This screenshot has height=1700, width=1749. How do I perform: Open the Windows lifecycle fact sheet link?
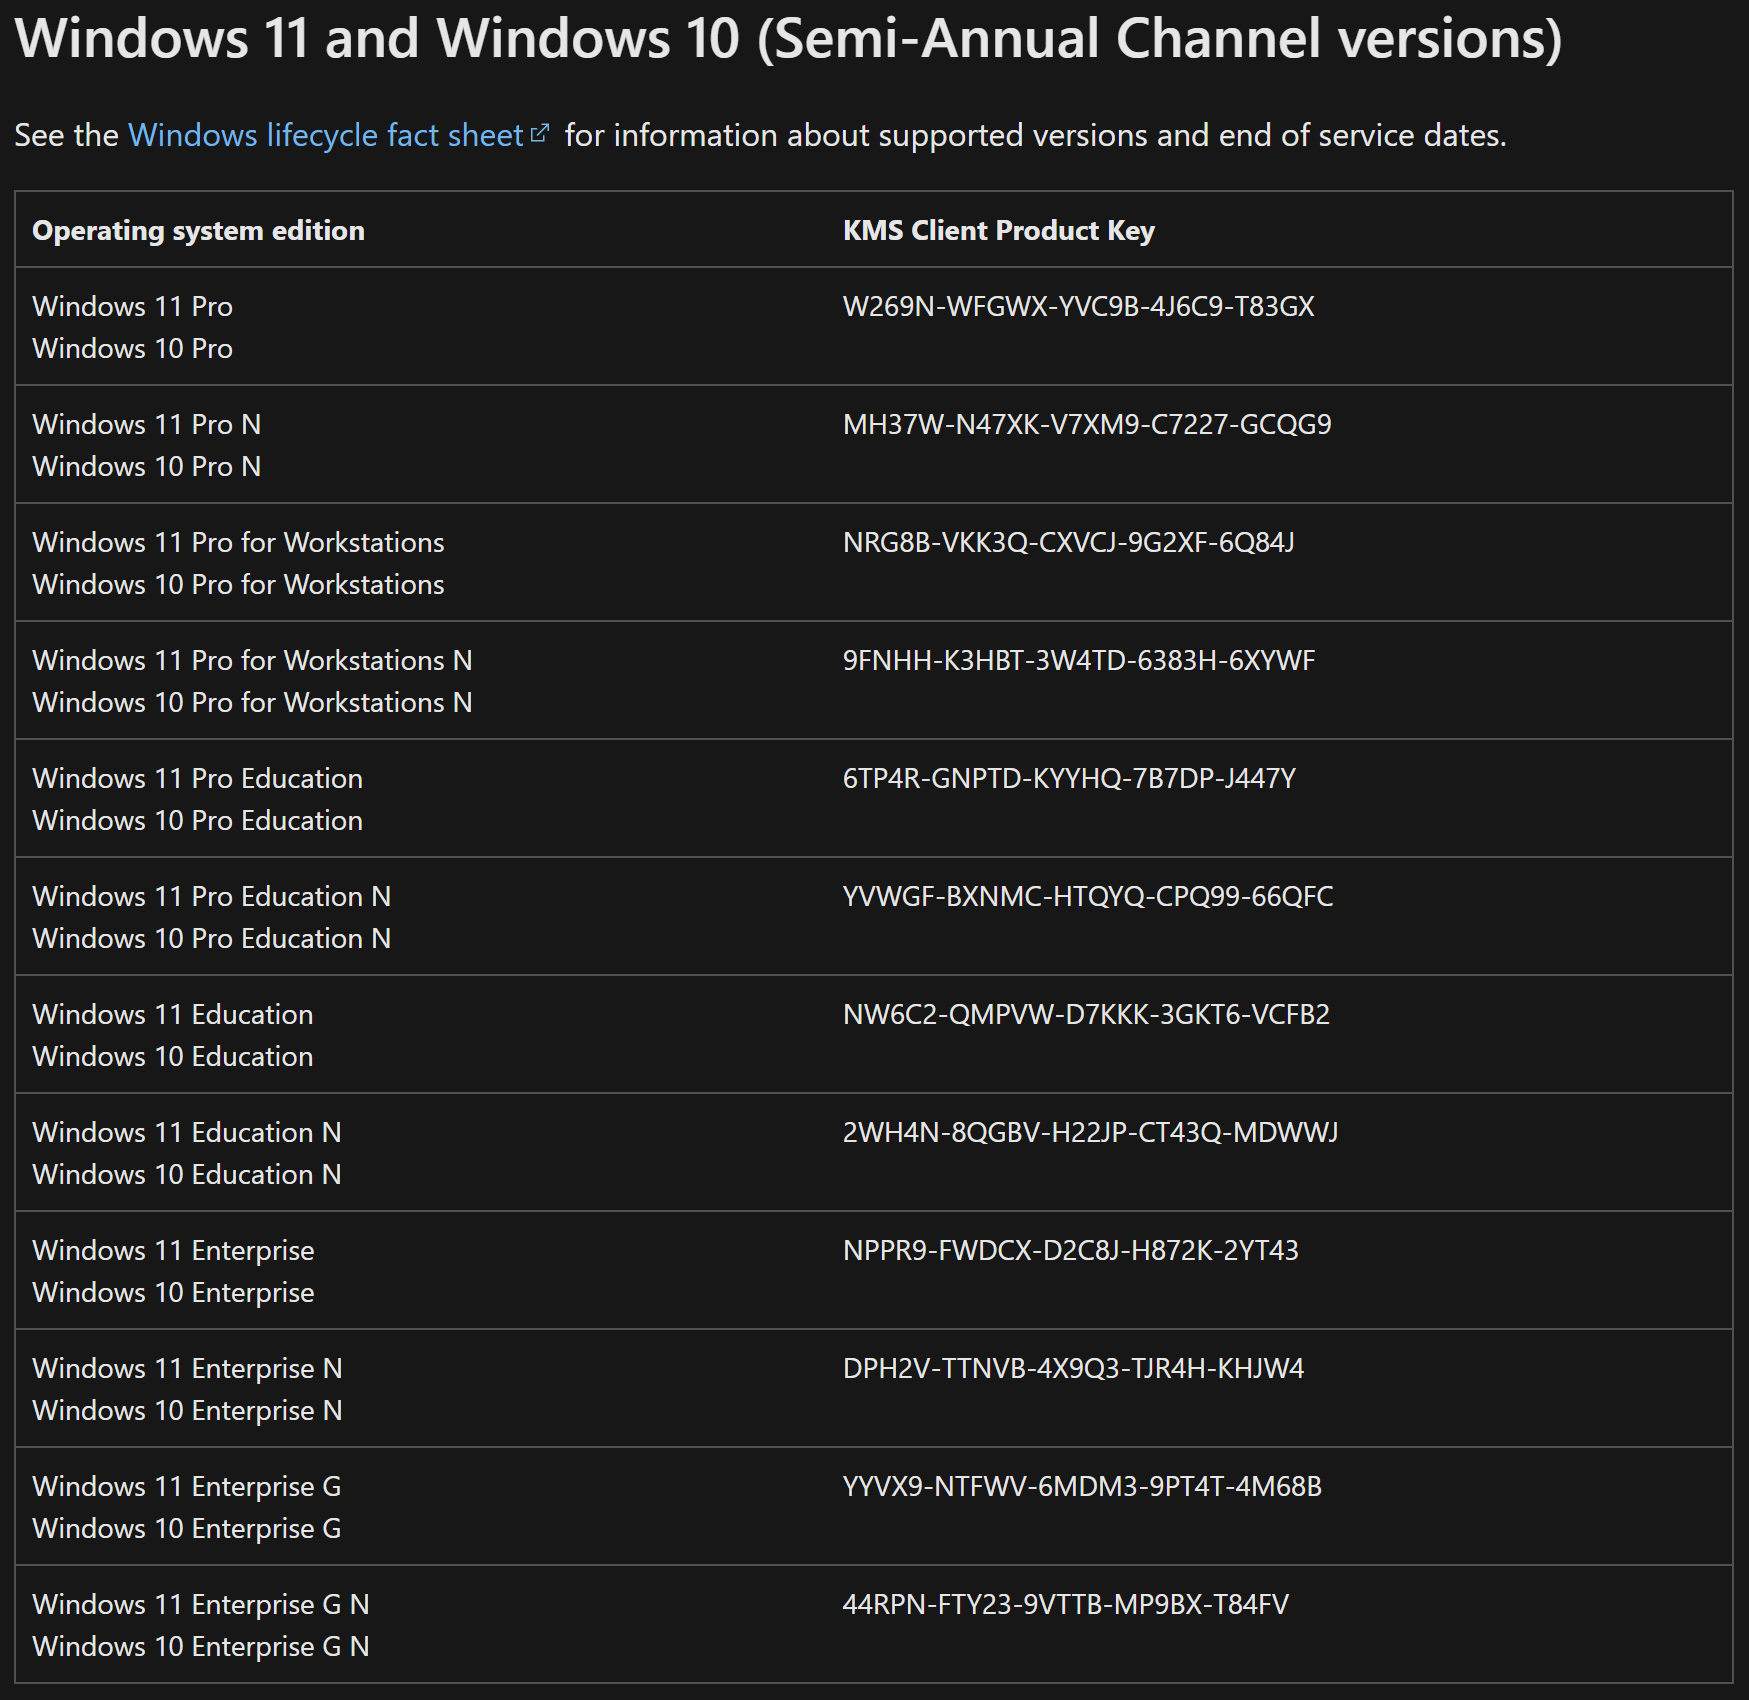(326, 135)
